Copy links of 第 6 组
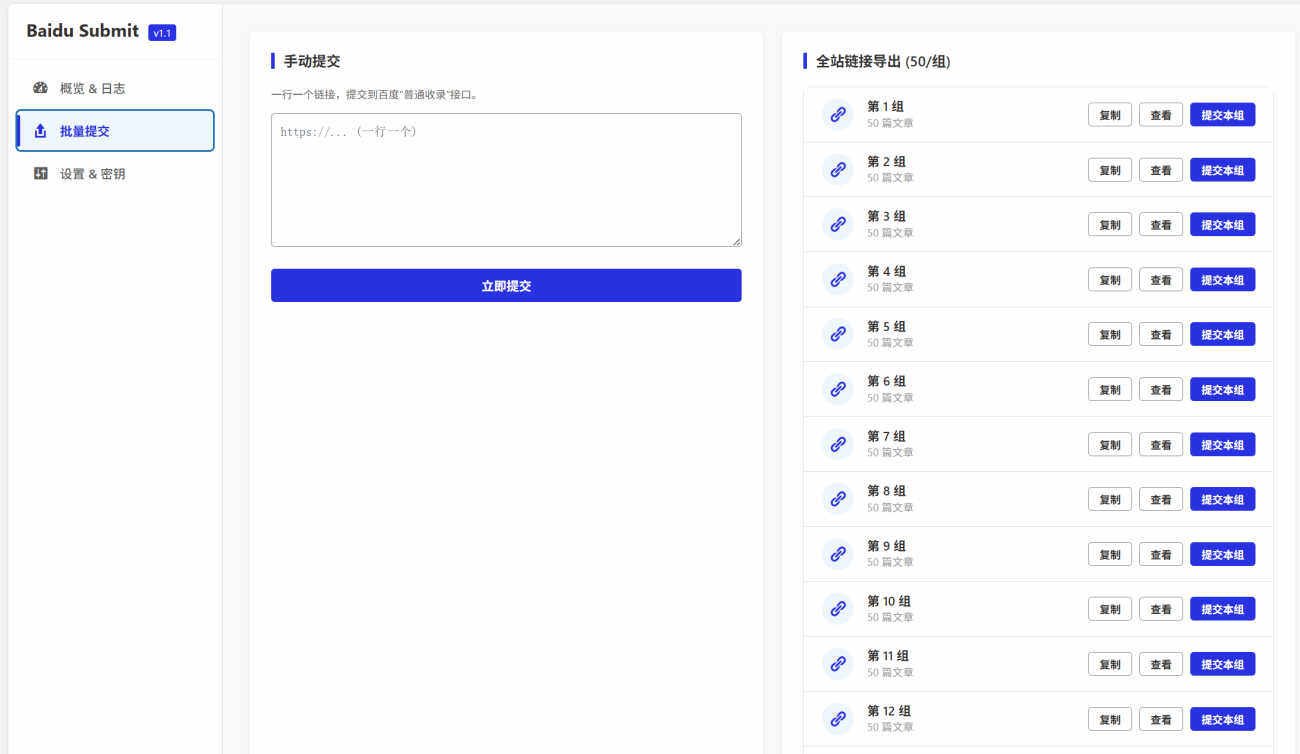 coord(1110,390)
